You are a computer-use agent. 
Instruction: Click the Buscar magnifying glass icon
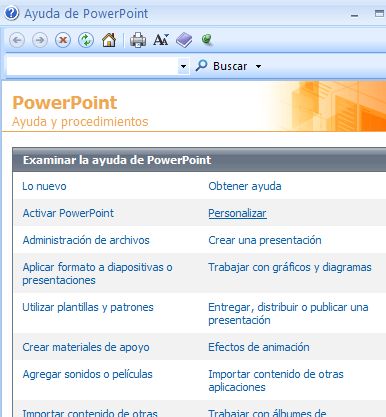coord(201,65)
